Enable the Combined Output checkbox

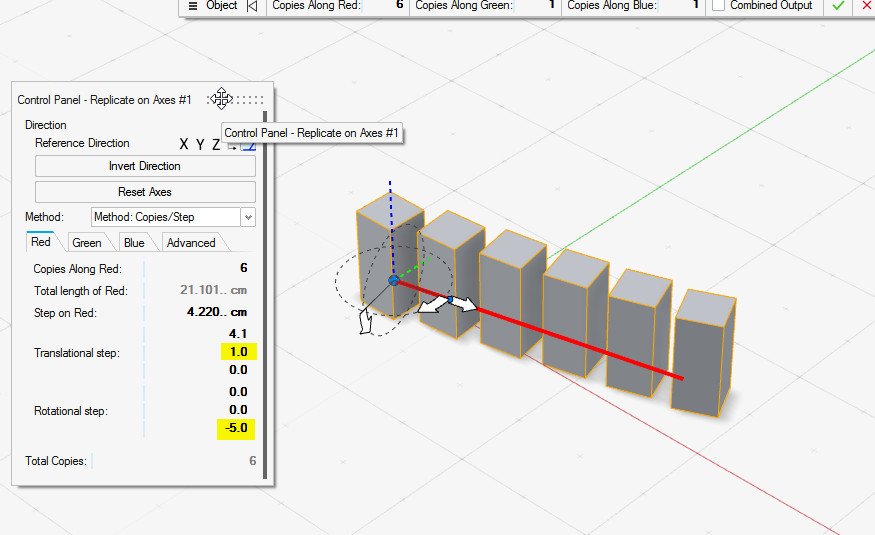tap(719, 6)
